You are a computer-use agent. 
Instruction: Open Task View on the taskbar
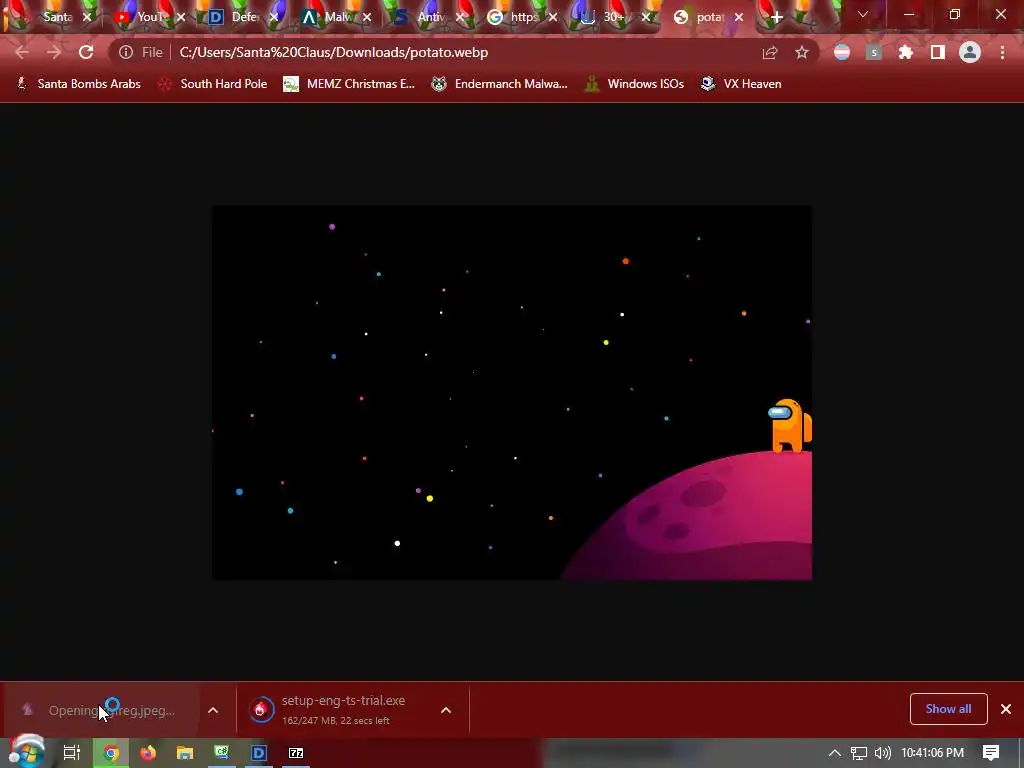(x=72, y=753)
